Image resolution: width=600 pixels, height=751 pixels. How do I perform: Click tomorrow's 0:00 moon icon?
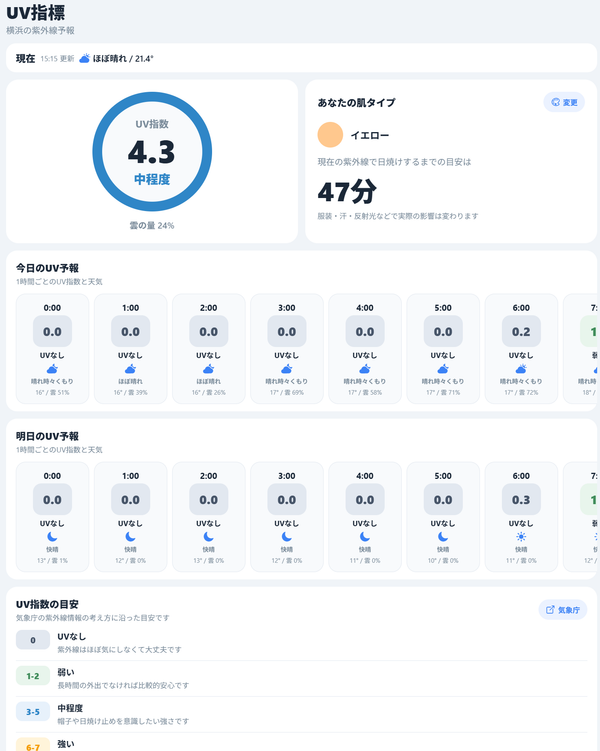pyautogui.click(x=52, y=536)
